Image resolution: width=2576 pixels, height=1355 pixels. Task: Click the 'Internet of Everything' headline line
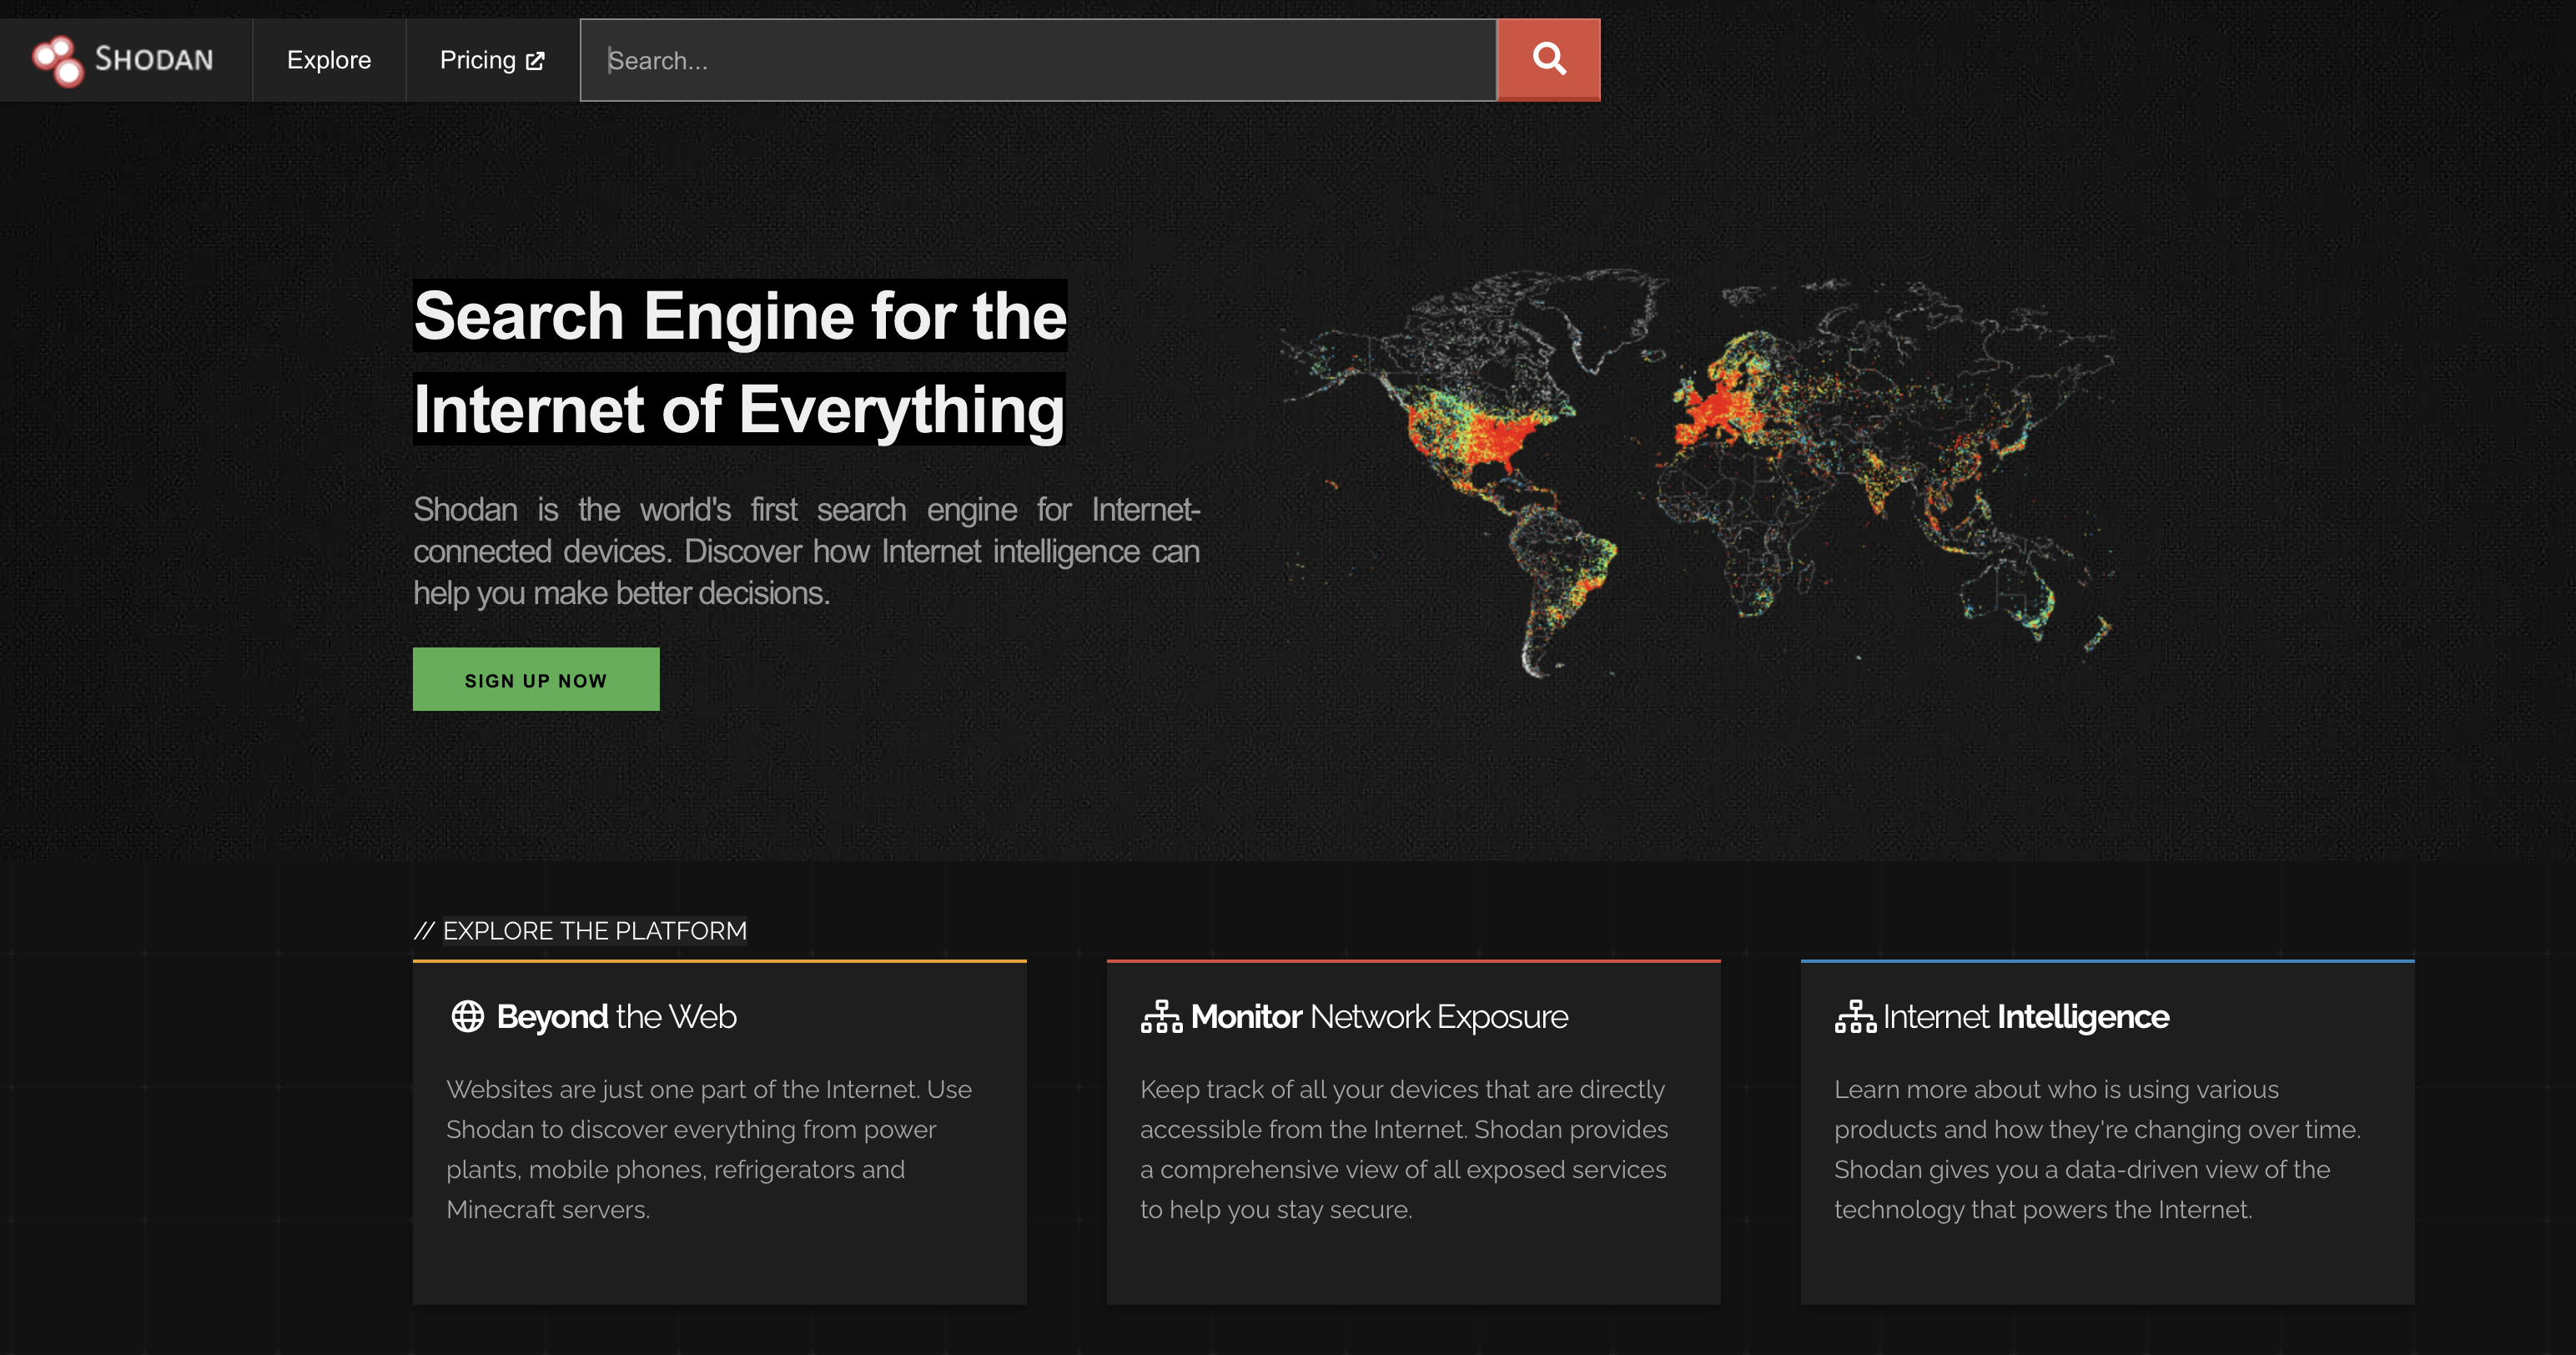click(x=739, y=409)
